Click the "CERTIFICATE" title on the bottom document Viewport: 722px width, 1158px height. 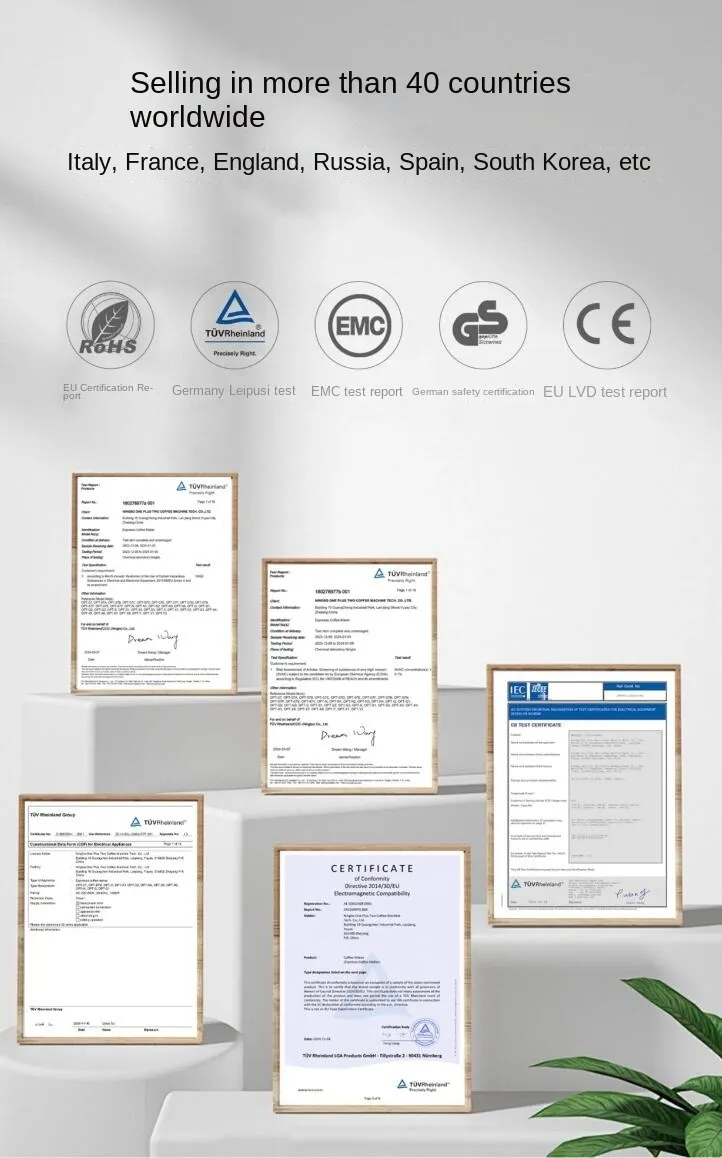tap(372, 868)
